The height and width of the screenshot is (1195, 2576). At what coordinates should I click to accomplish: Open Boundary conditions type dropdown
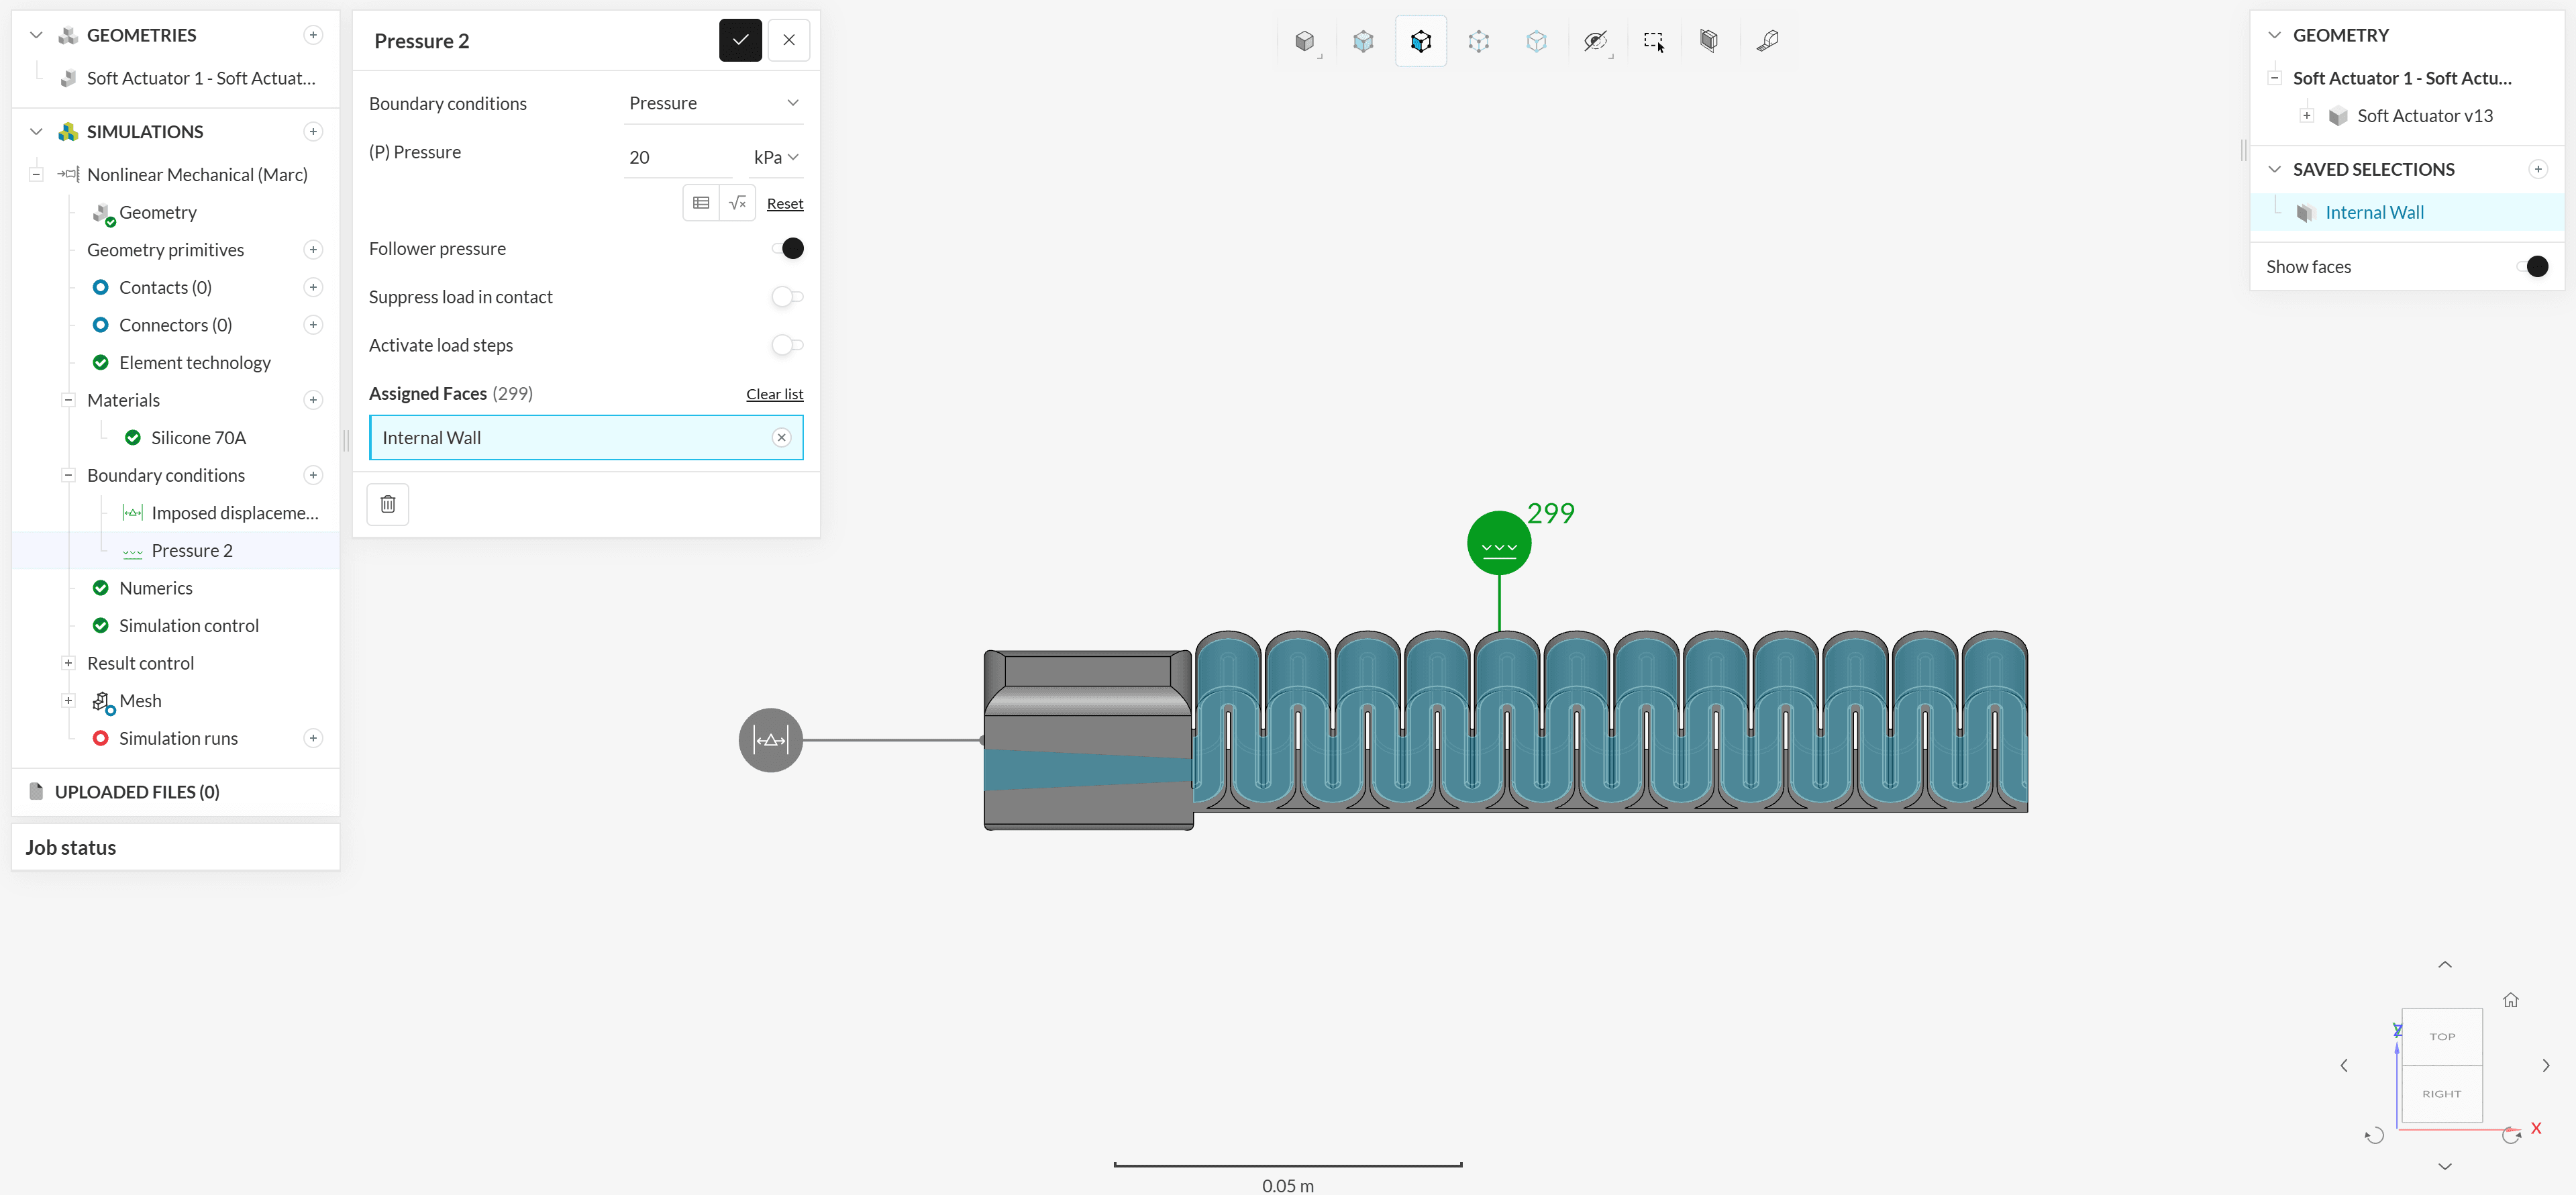tap(713, 103)
